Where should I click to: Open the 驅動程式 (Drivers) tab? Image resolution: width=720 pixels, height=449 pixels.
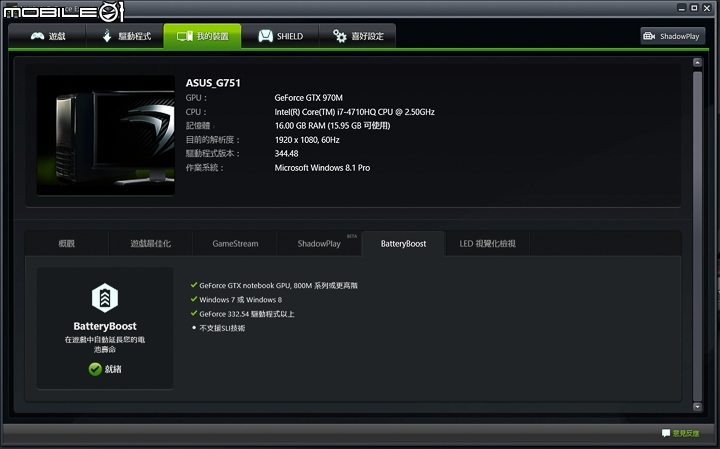tap(125, 36)
